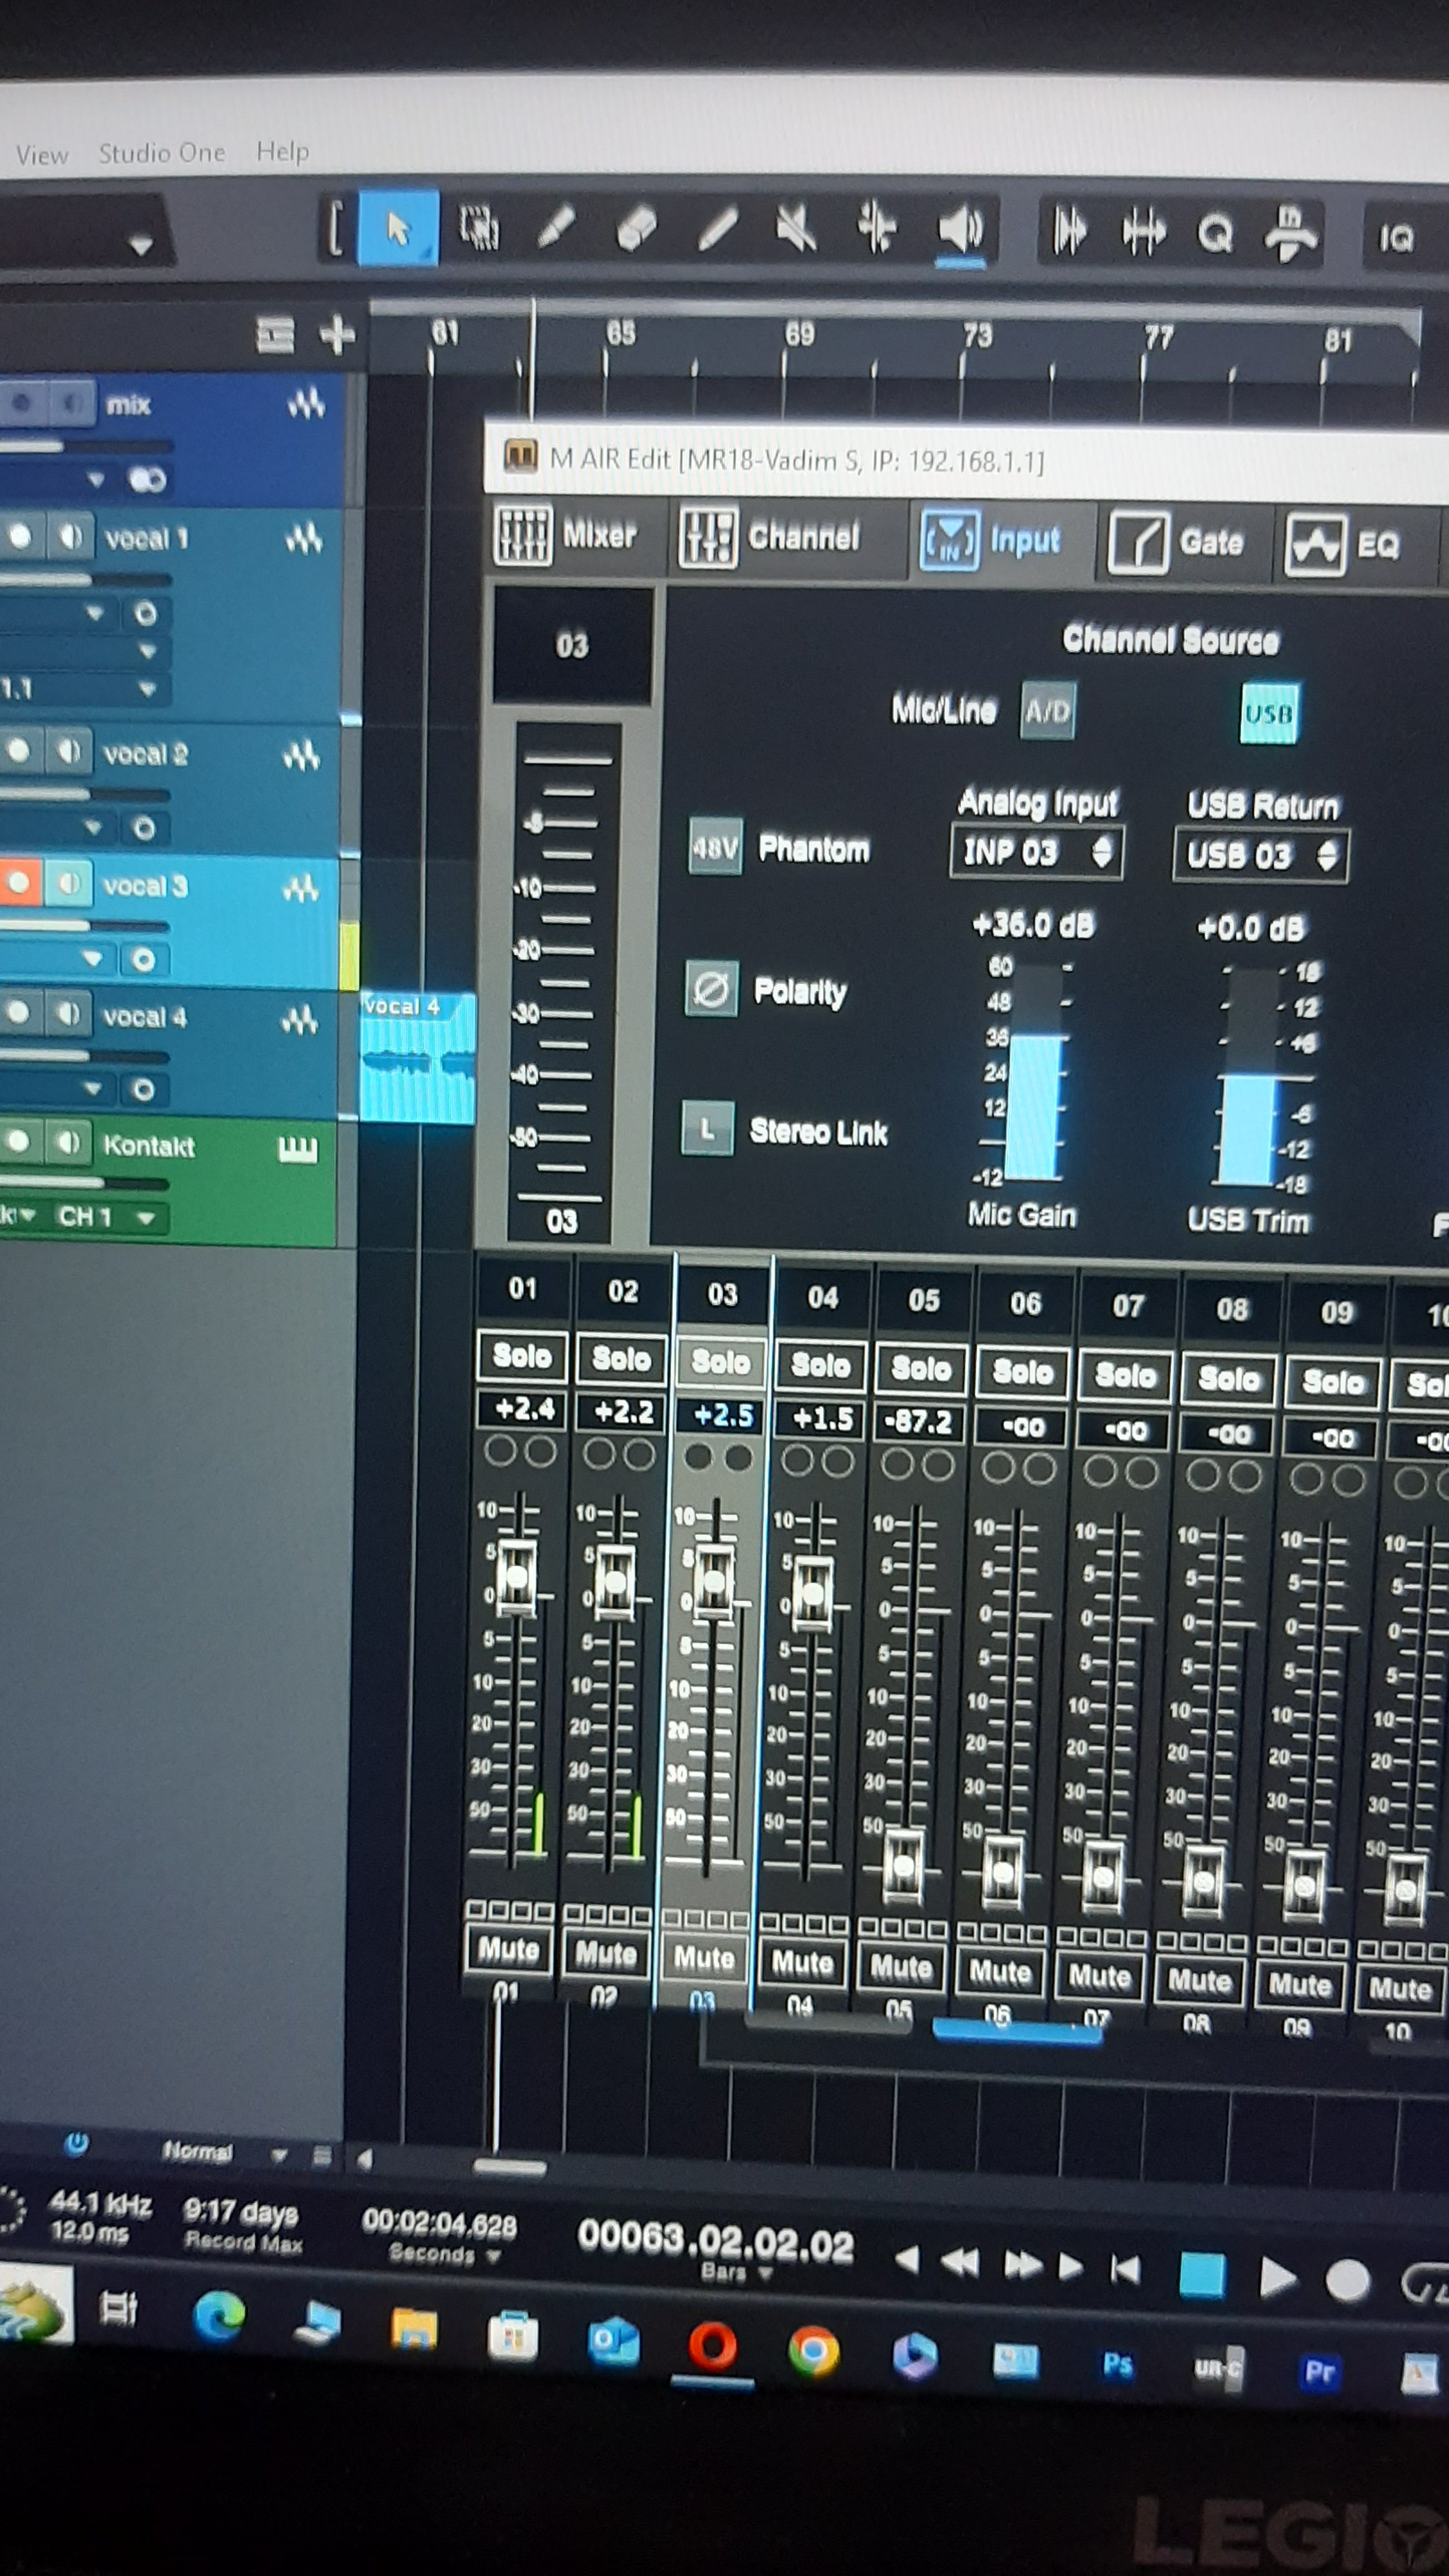Open the Analog Input INP 03 dropdown
The width and height of the screenshot is (1449, 2576).
tap(1036, 852)
